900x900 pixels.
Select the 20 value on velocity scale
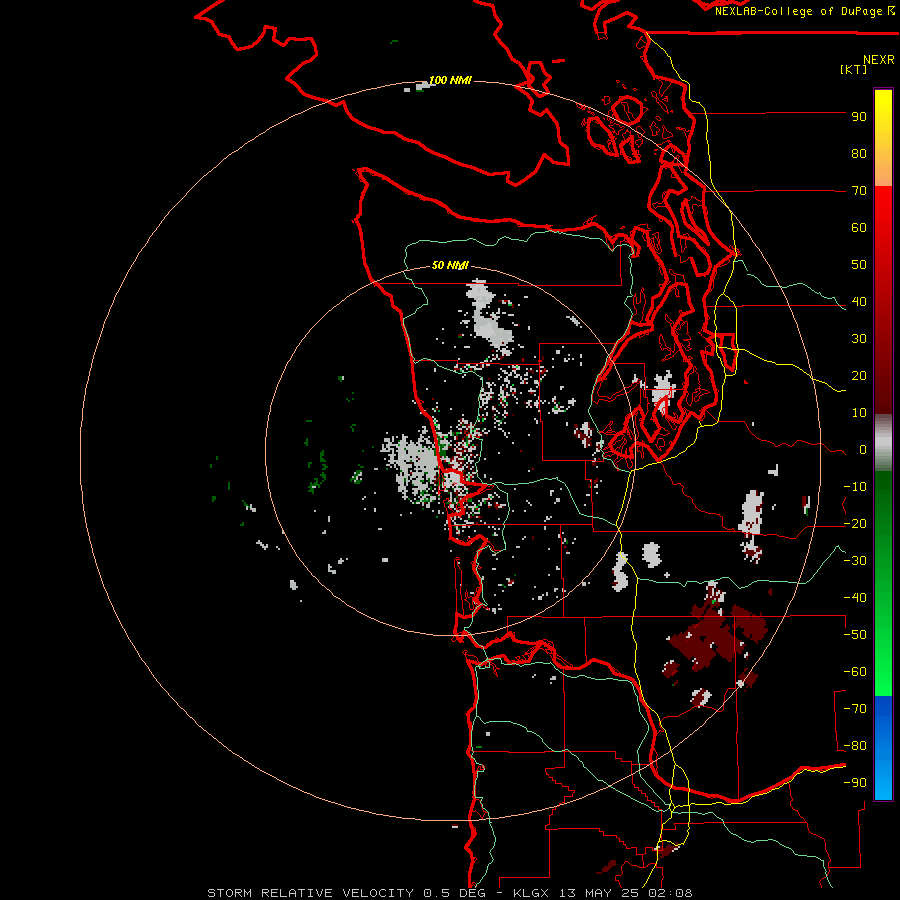859,376
